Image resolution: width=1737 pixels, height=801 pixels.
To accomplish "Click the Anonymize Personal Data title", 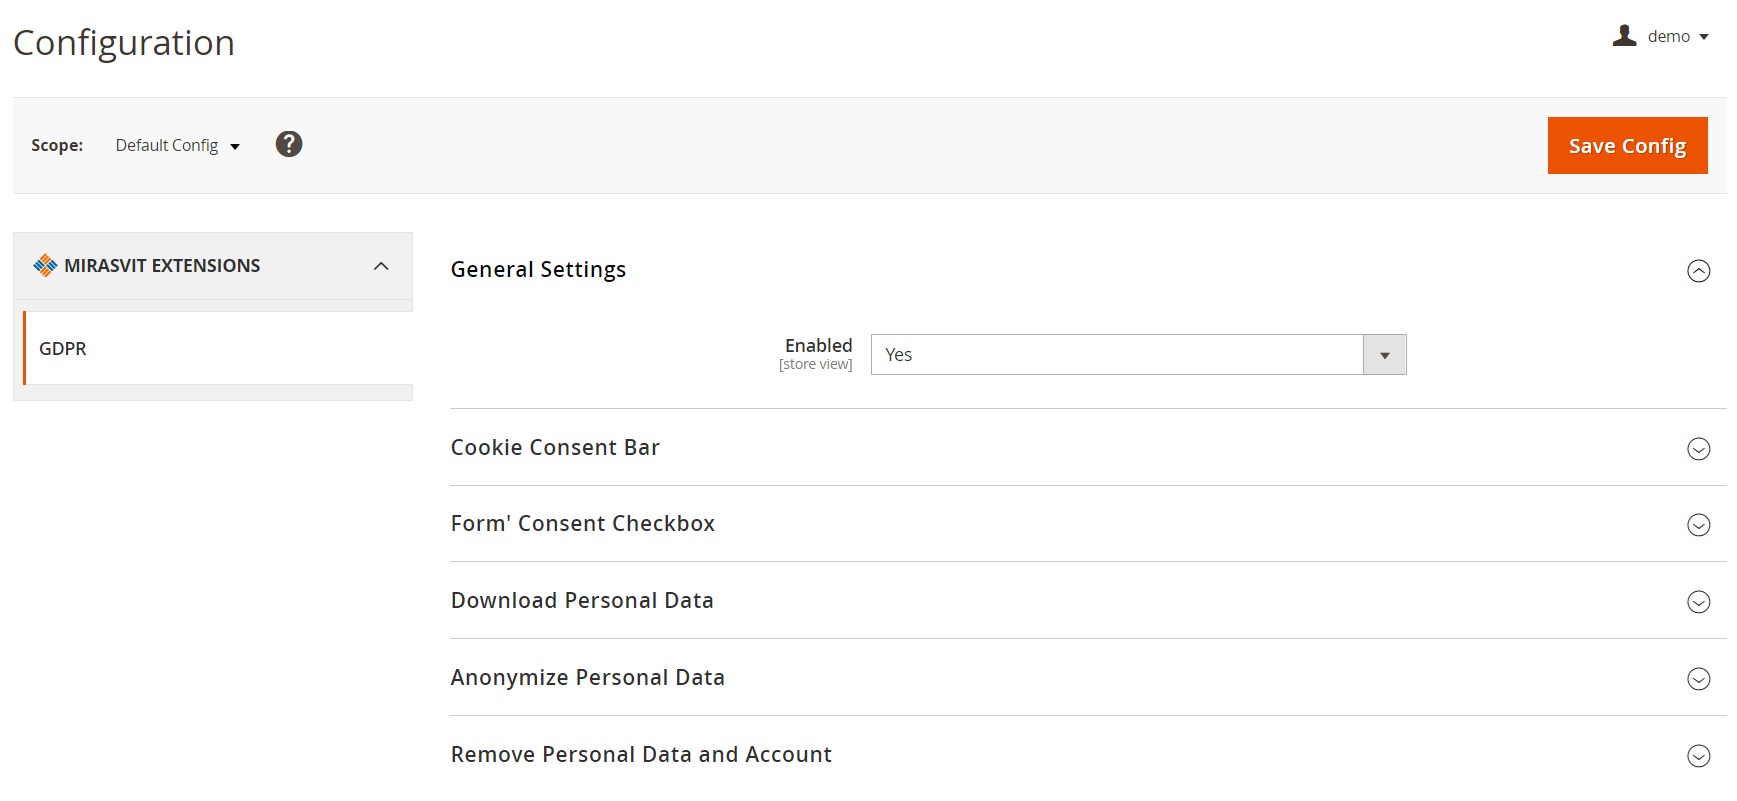I will click(588, 677).
